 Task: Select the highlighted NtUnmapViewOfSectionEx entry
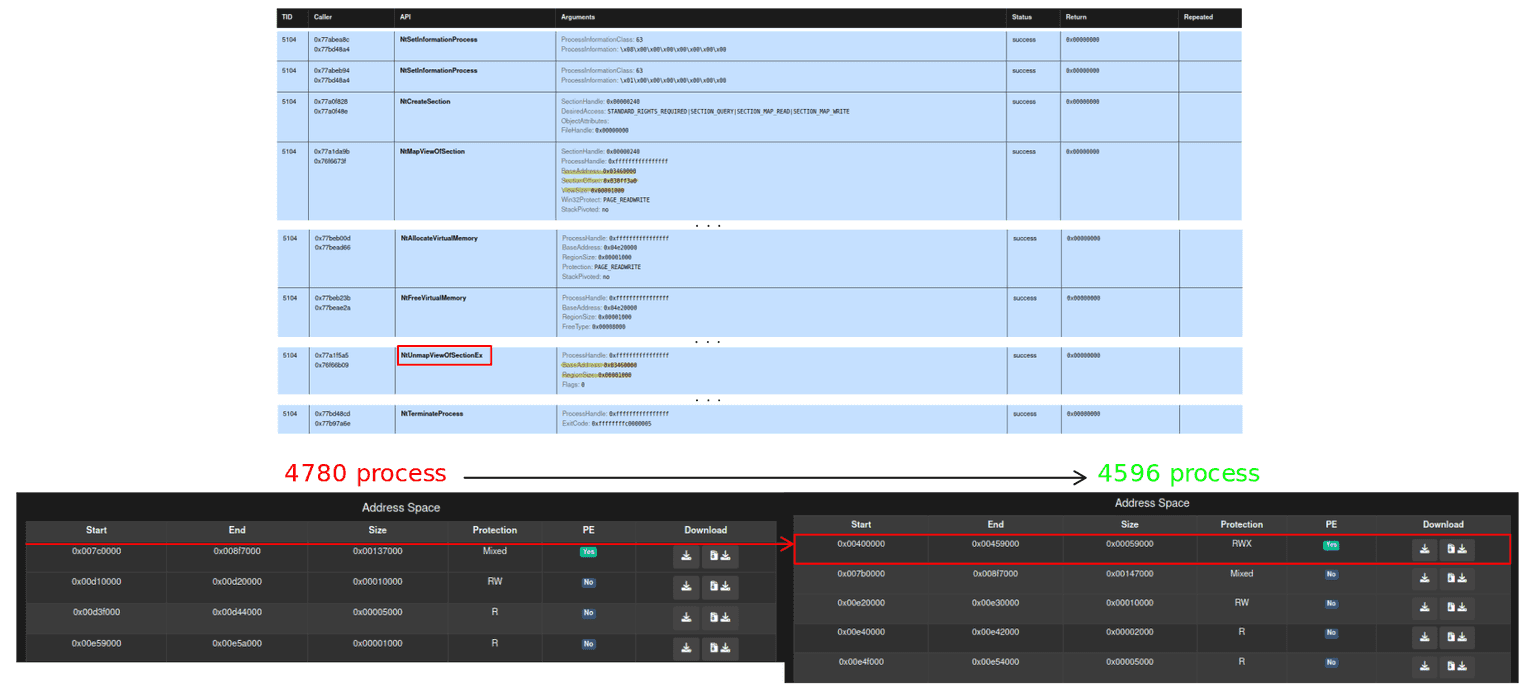tap(444, 355)
